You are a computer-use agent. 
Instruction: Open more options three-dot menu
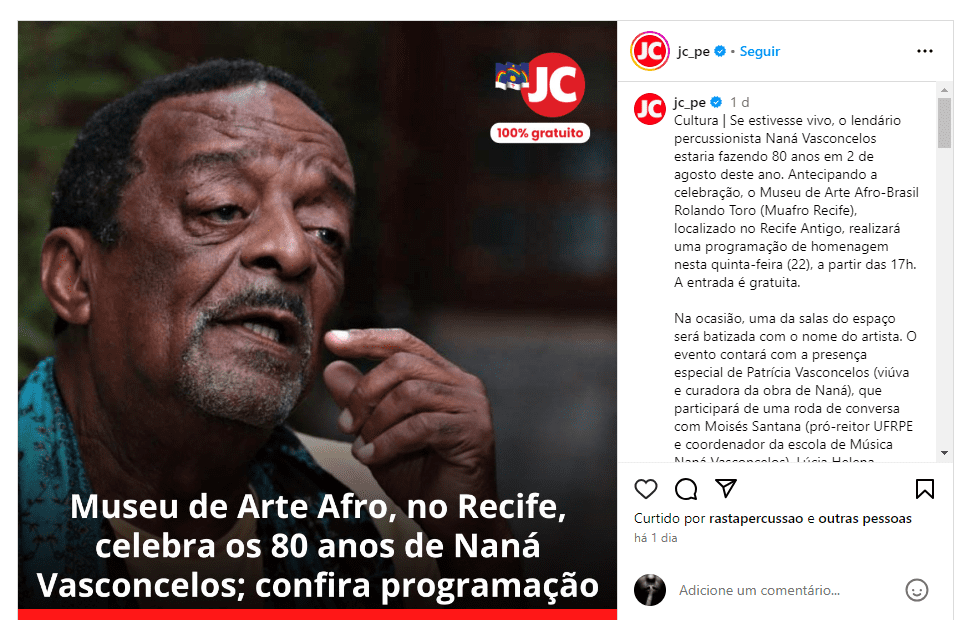tap(925, 51)
